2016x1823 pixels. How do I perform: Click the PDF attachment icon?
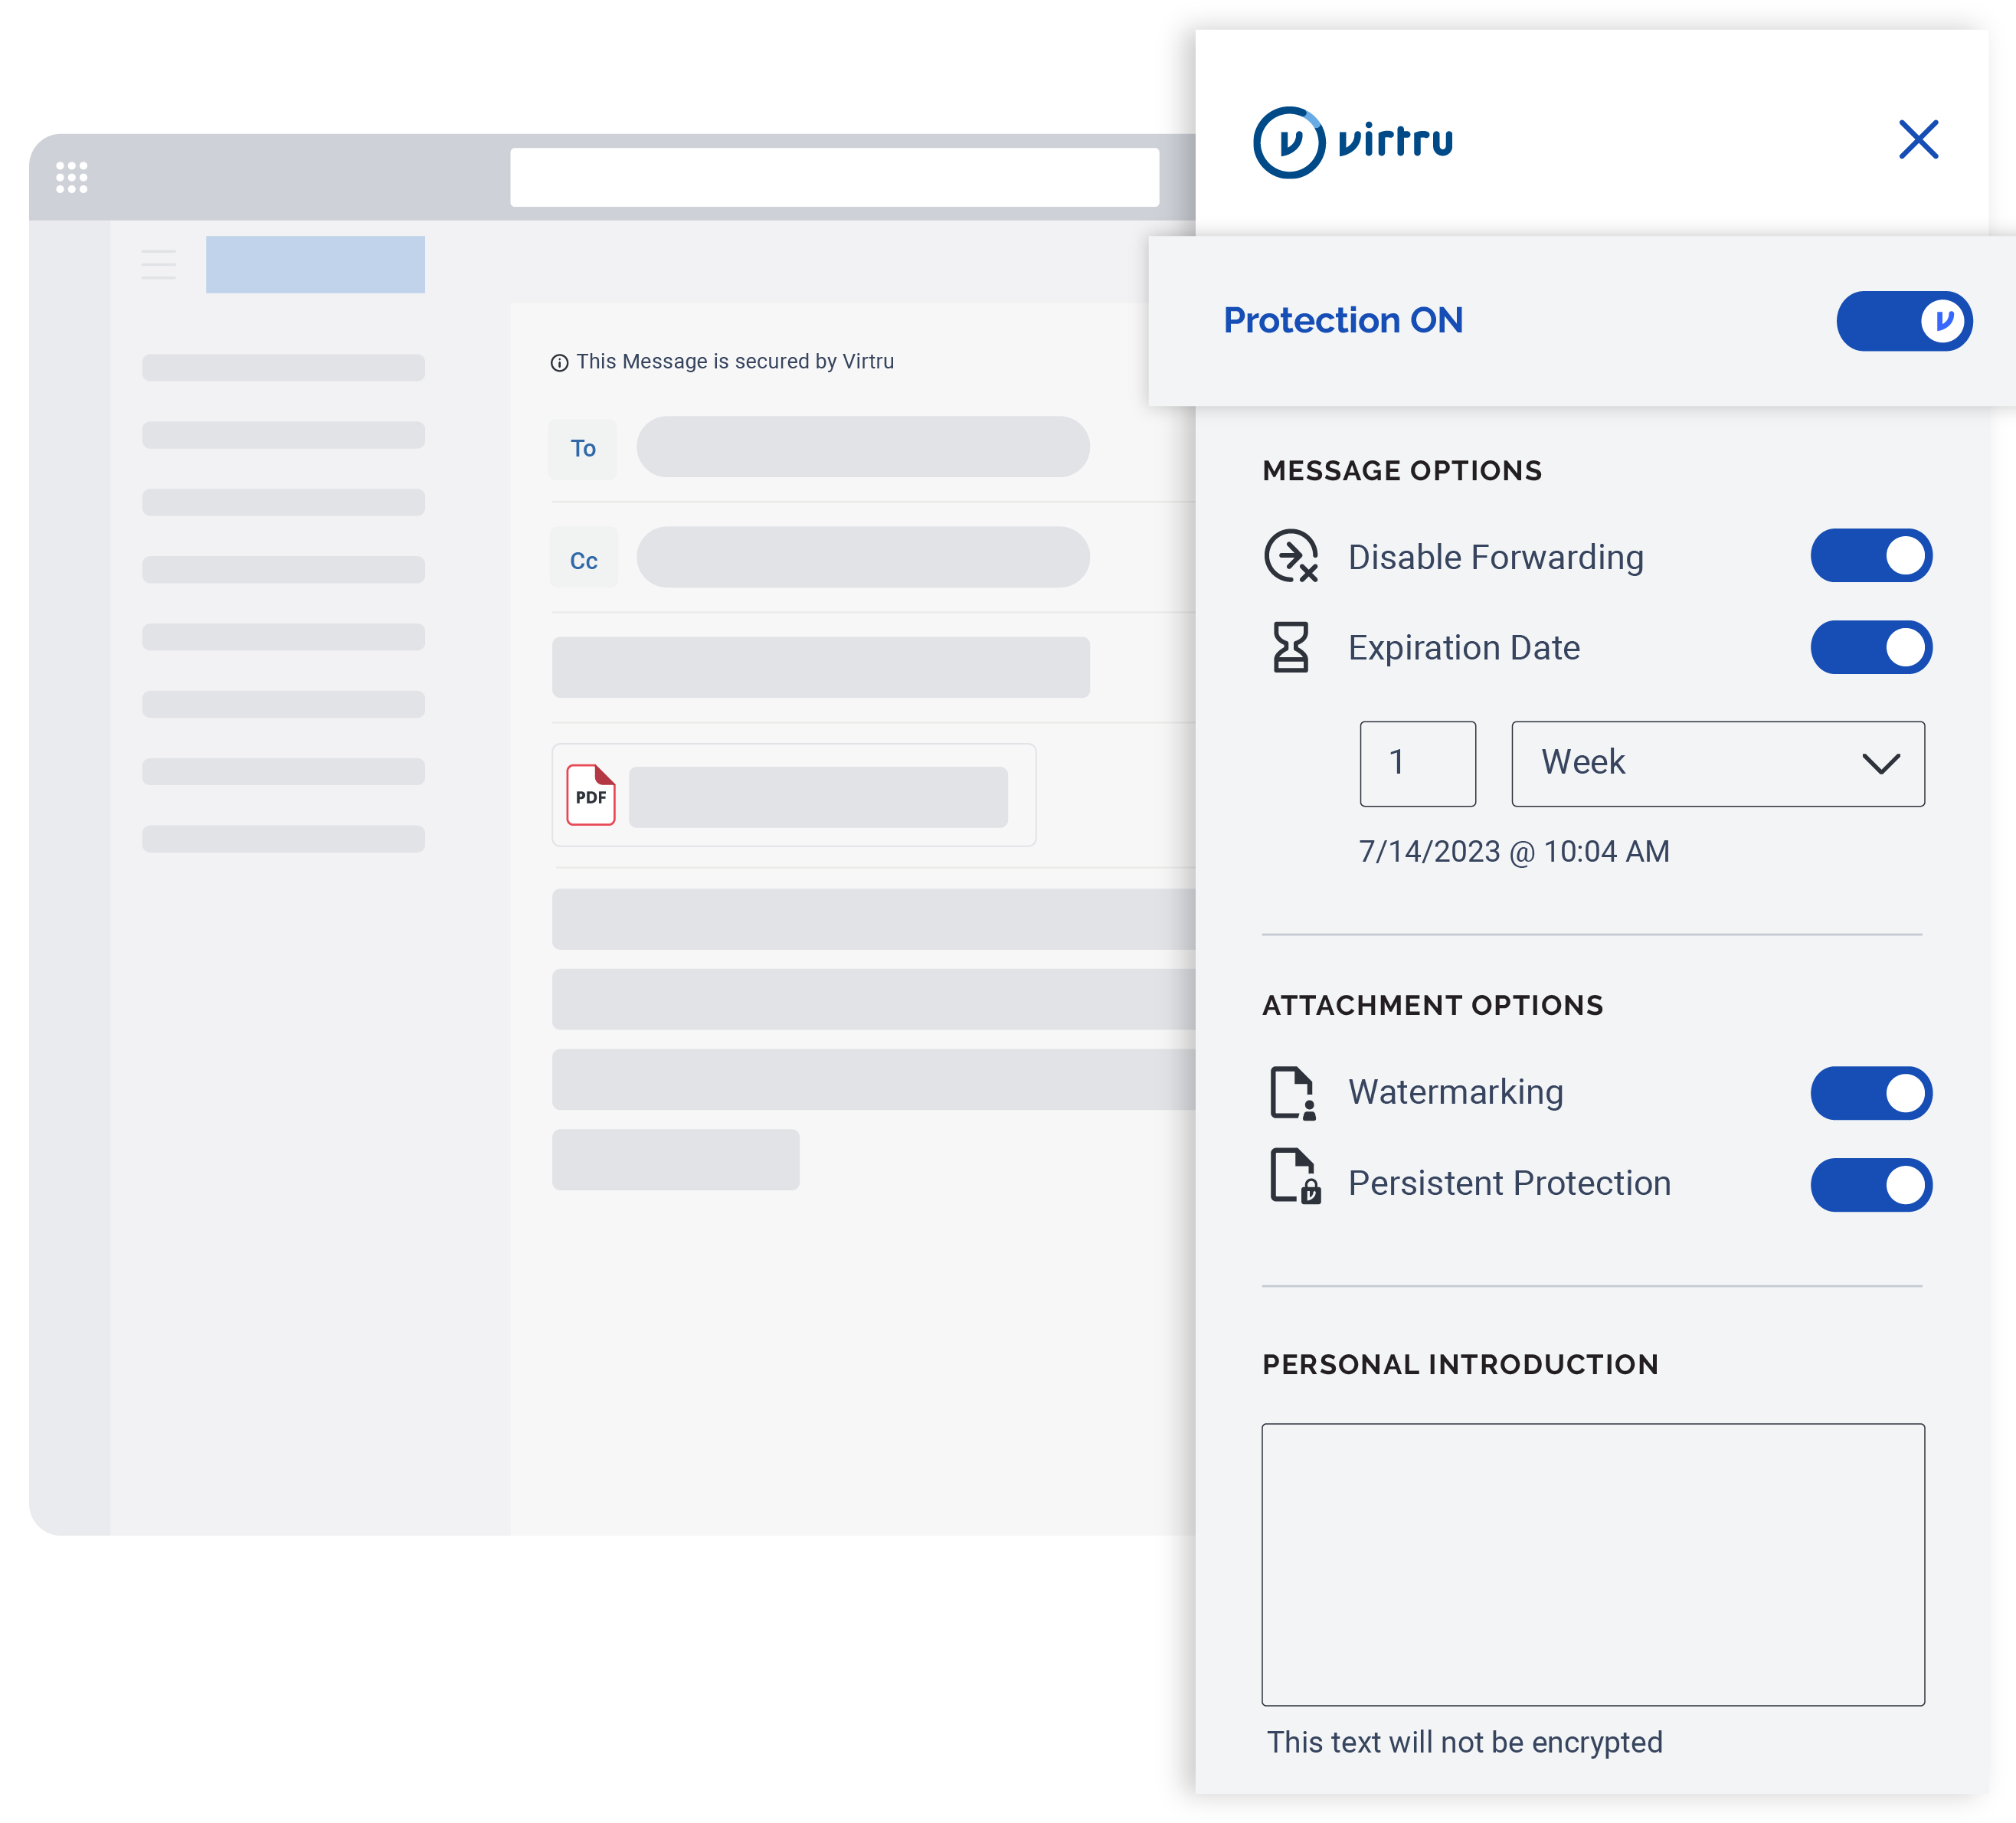590,795
